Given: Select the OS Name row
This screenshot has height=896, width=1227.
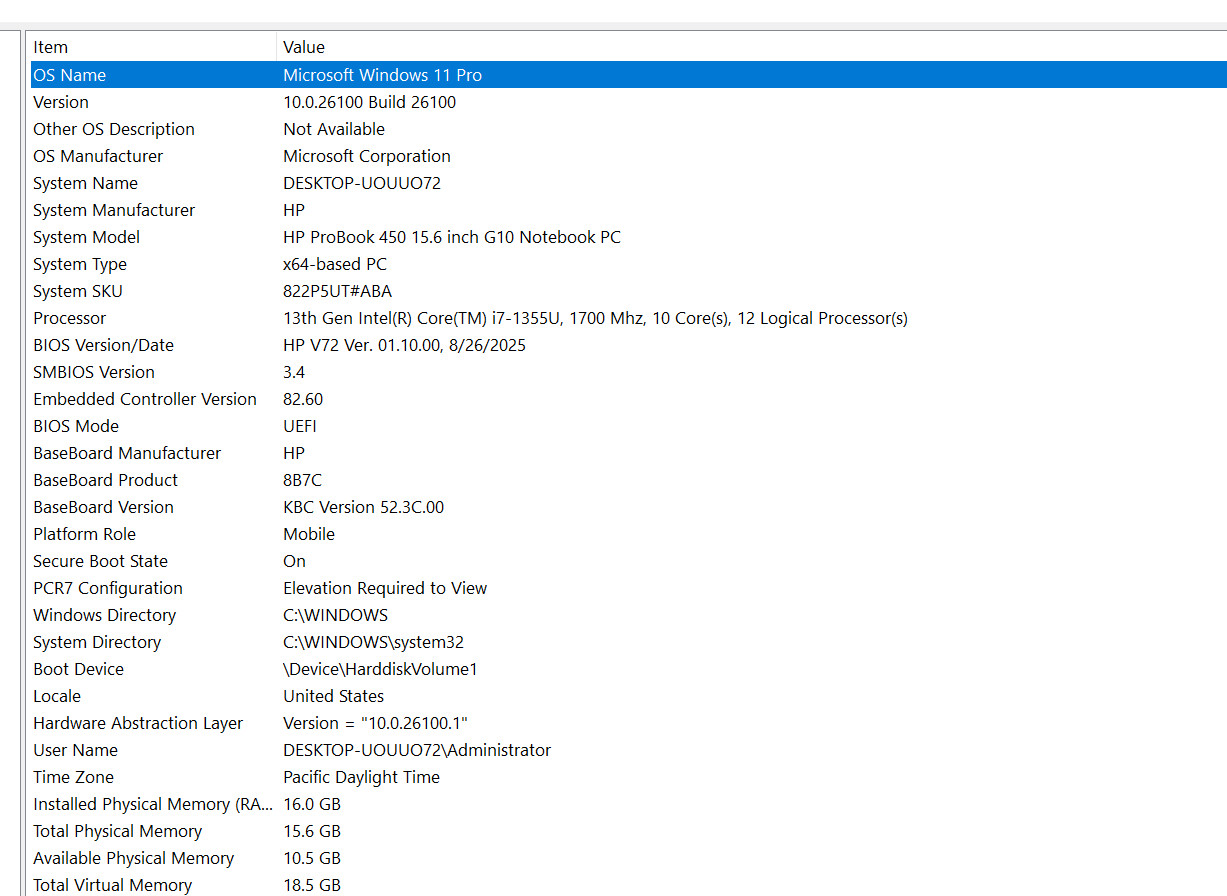Looking at the screenshot, I should pyautogui.click(x=629, y=75).
